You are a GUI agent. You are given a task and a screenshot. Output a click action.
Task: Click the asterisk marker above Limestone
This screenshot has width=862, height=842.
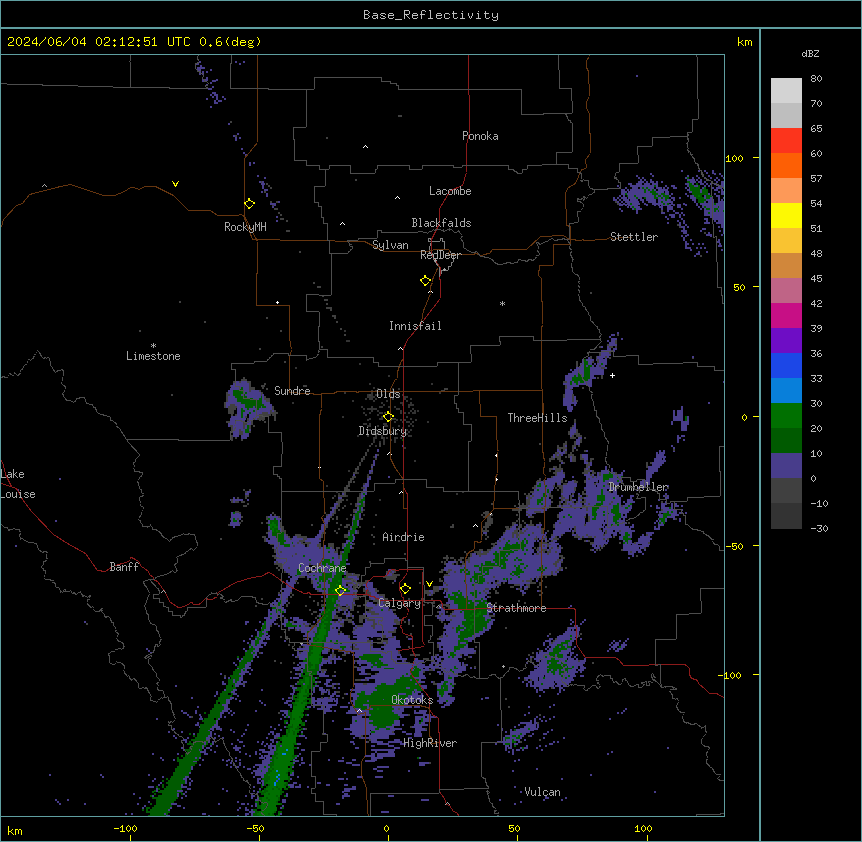point(153,346)
